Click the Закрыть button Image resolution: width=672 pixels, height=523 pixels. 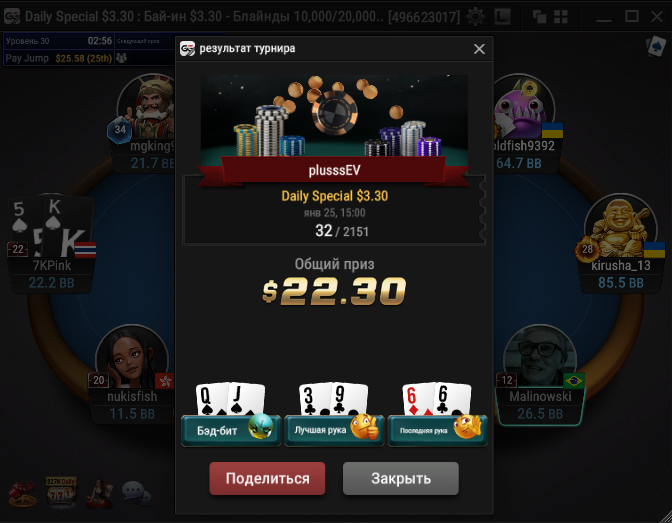coord(401,478)
